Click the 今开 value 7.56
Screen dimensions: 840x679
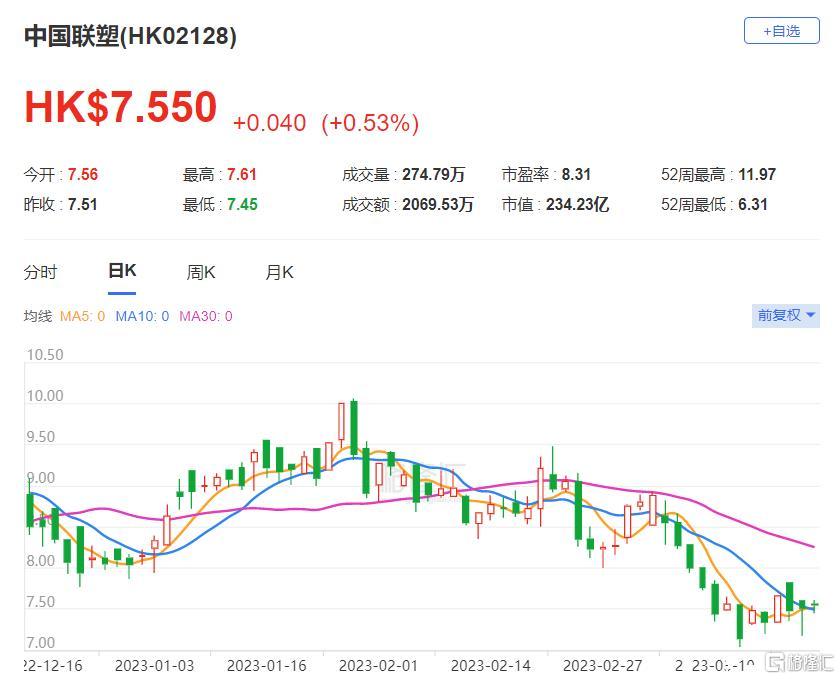pyautogui.click(x=82, y=174)
